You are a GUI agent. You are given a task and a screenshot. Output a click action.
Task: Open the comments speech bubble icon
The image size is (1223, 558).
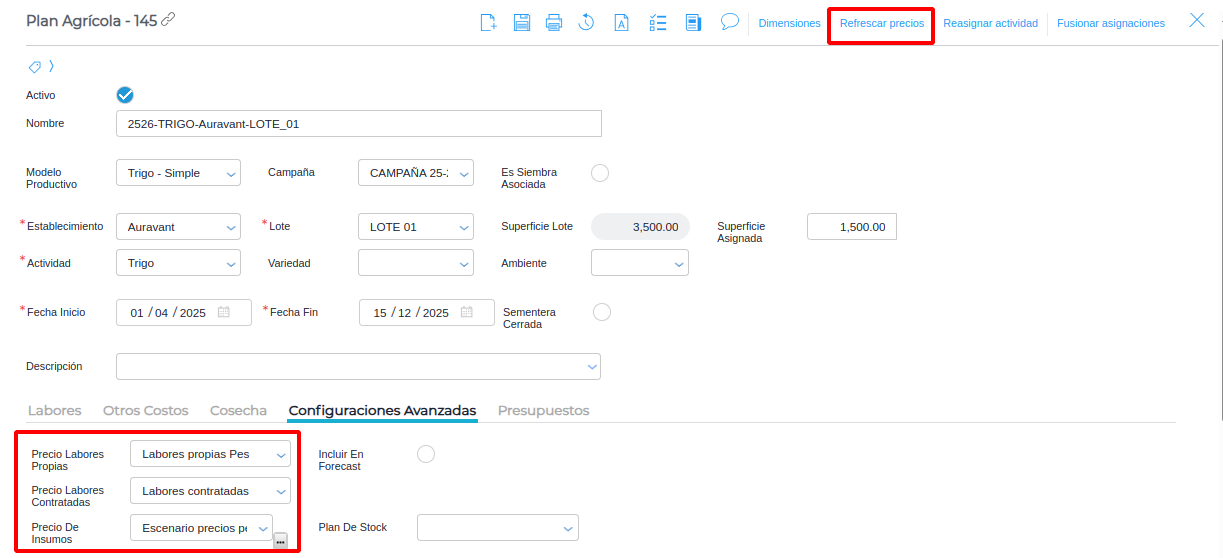point(730,21)
